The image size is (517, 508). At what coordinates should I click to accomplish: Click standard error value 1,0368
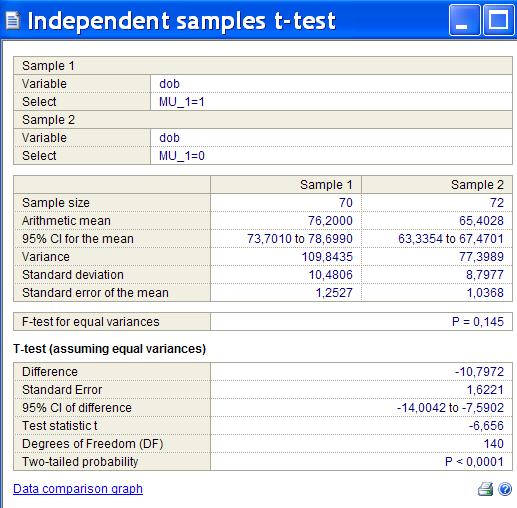485,293
